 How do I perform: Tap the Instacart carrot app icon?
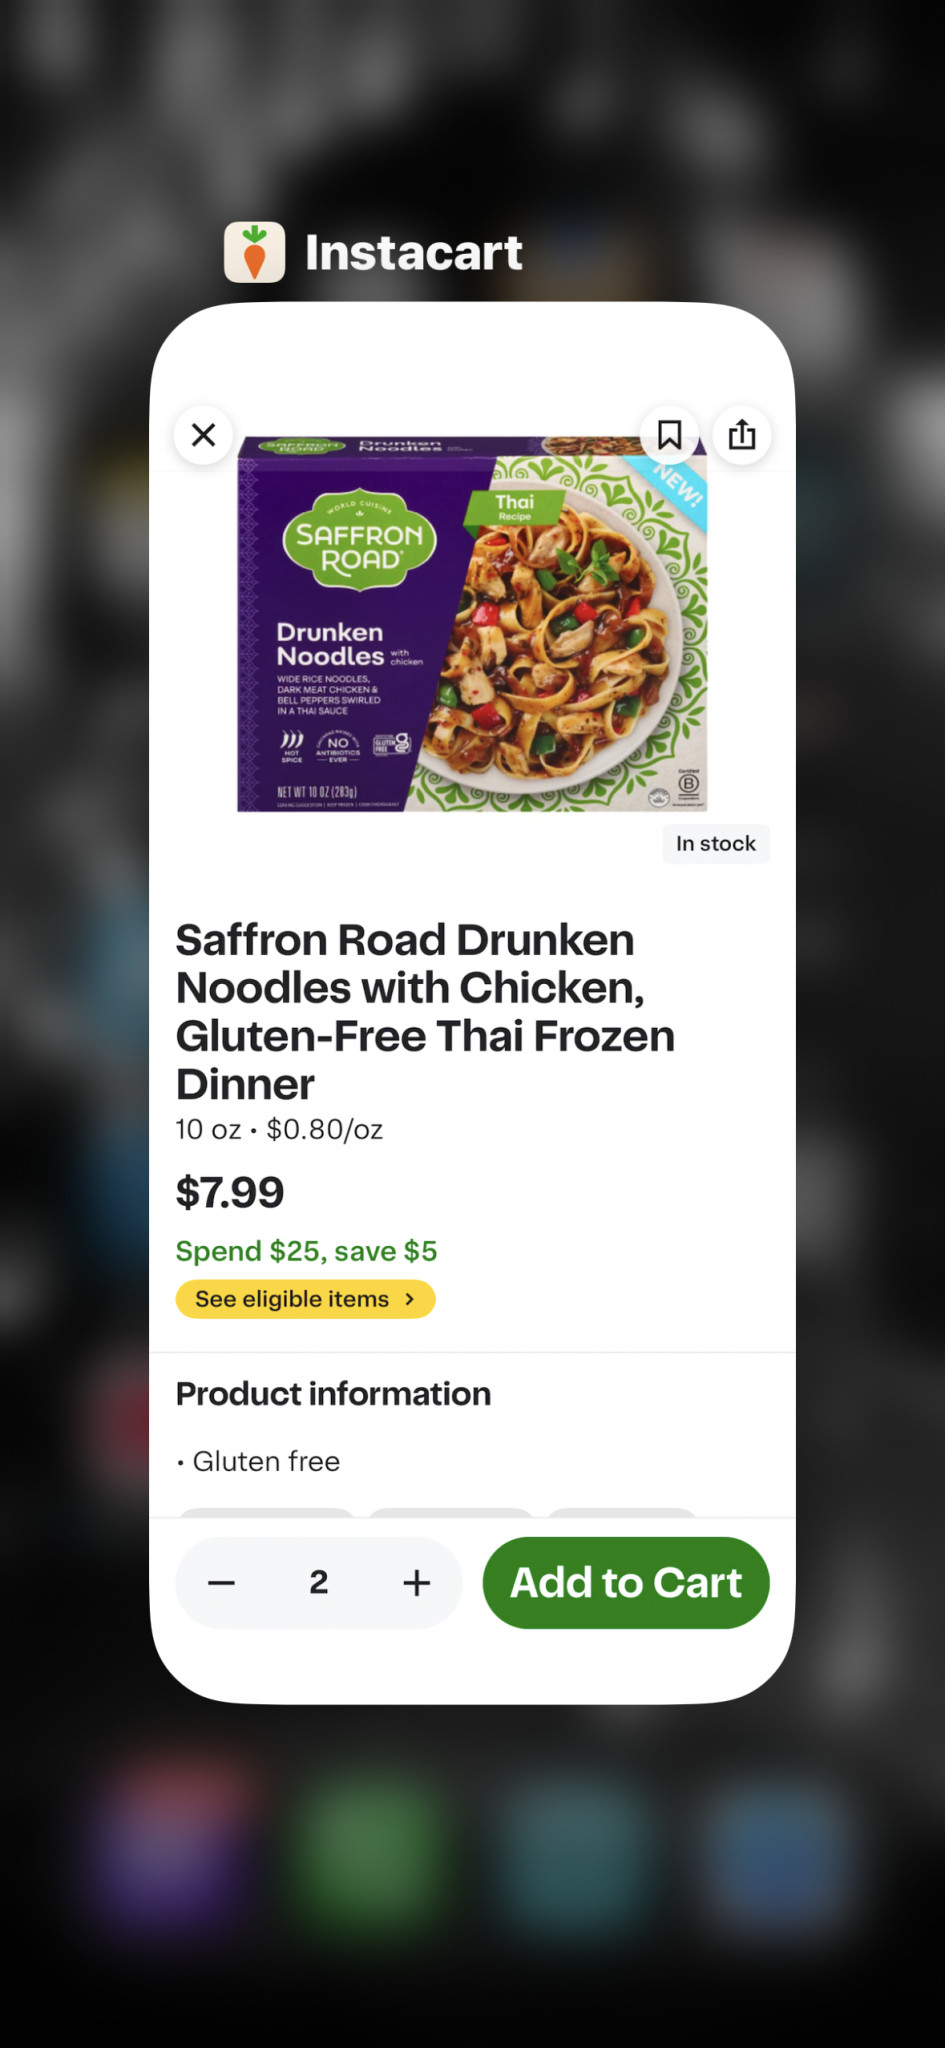pos(255,252)
